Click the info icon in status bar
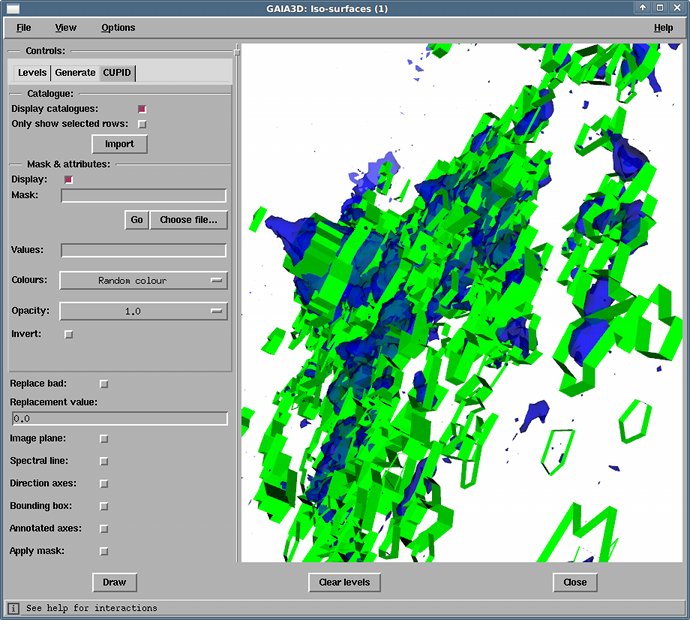 click(x=13, y=609)
